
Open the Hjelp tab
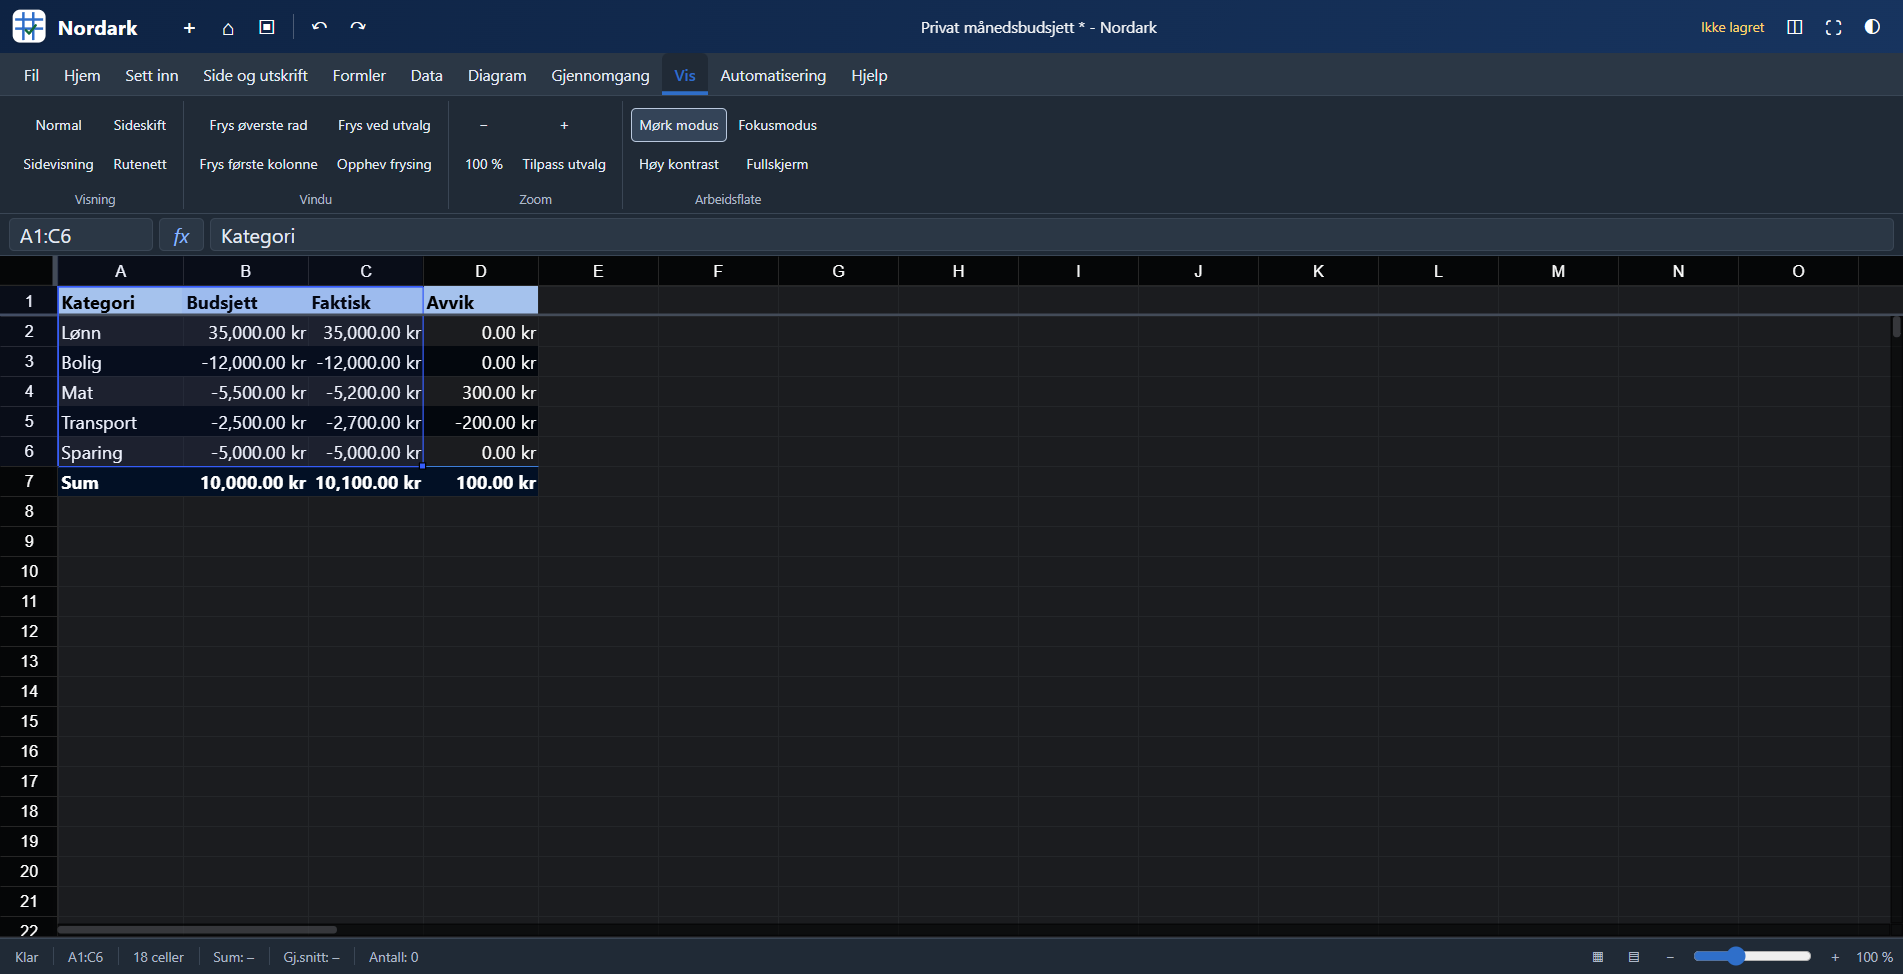click(x=869, y=75)
